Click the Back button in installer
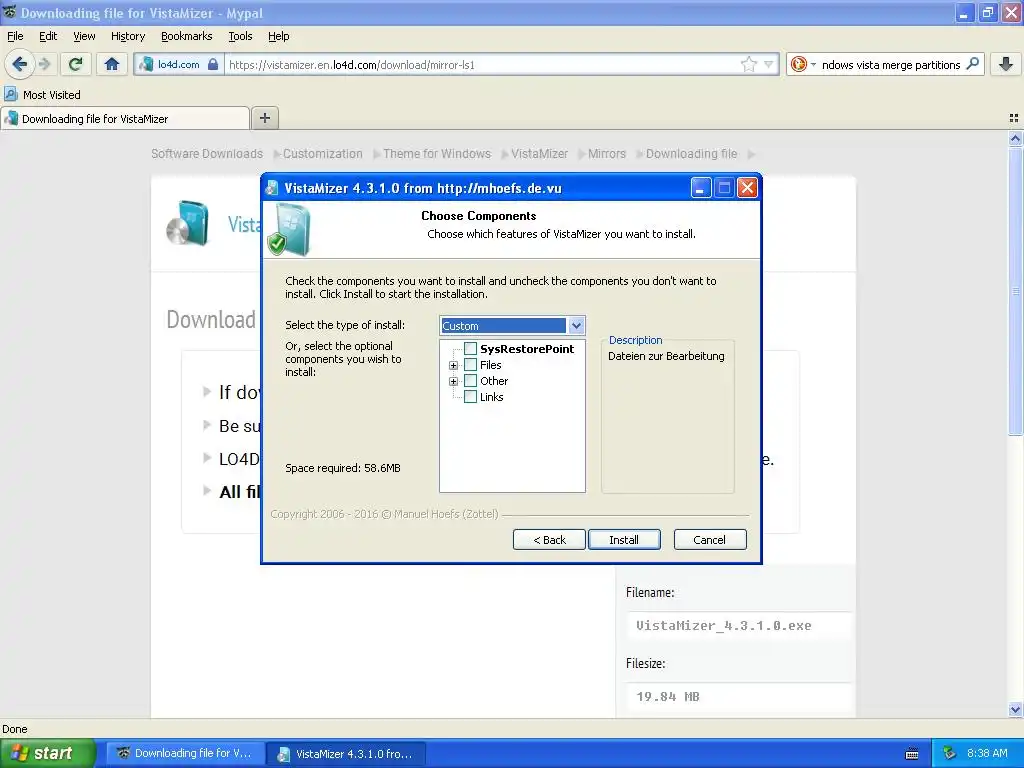 (549, 539)
